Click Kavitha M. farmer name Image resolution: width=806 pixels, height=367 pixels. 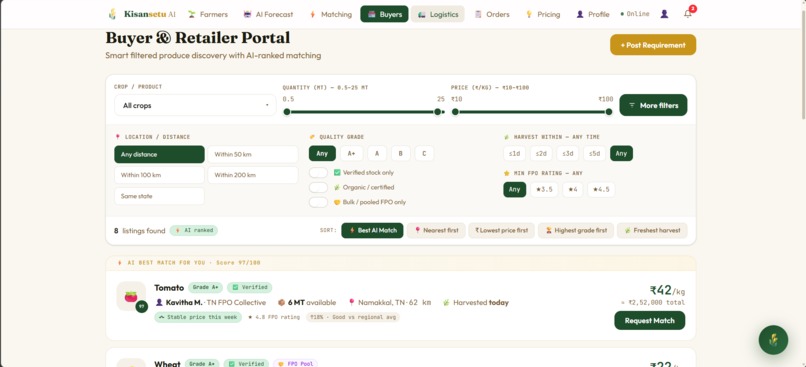tap(184, 303)
